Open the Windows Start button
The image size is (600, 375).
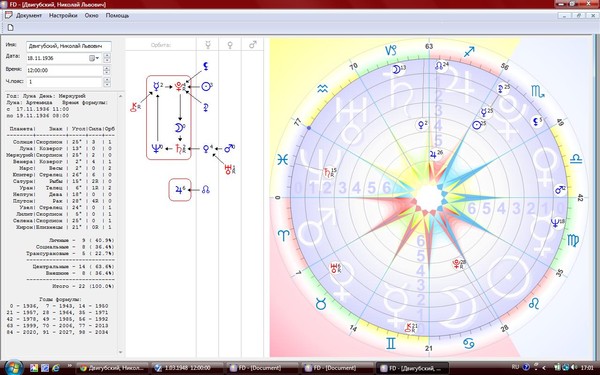(x=14, y=368)
